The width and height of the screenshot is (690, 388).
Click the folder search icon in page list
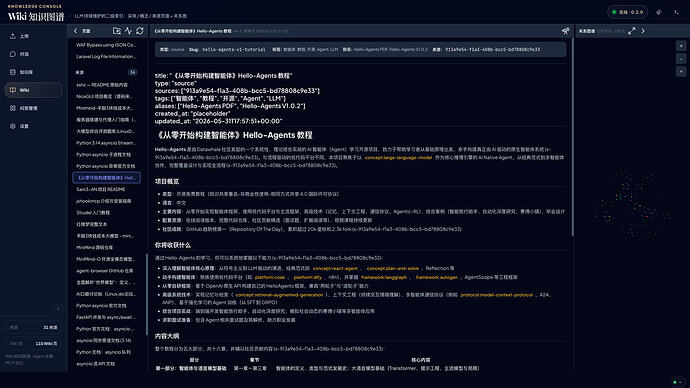point(117,31)
